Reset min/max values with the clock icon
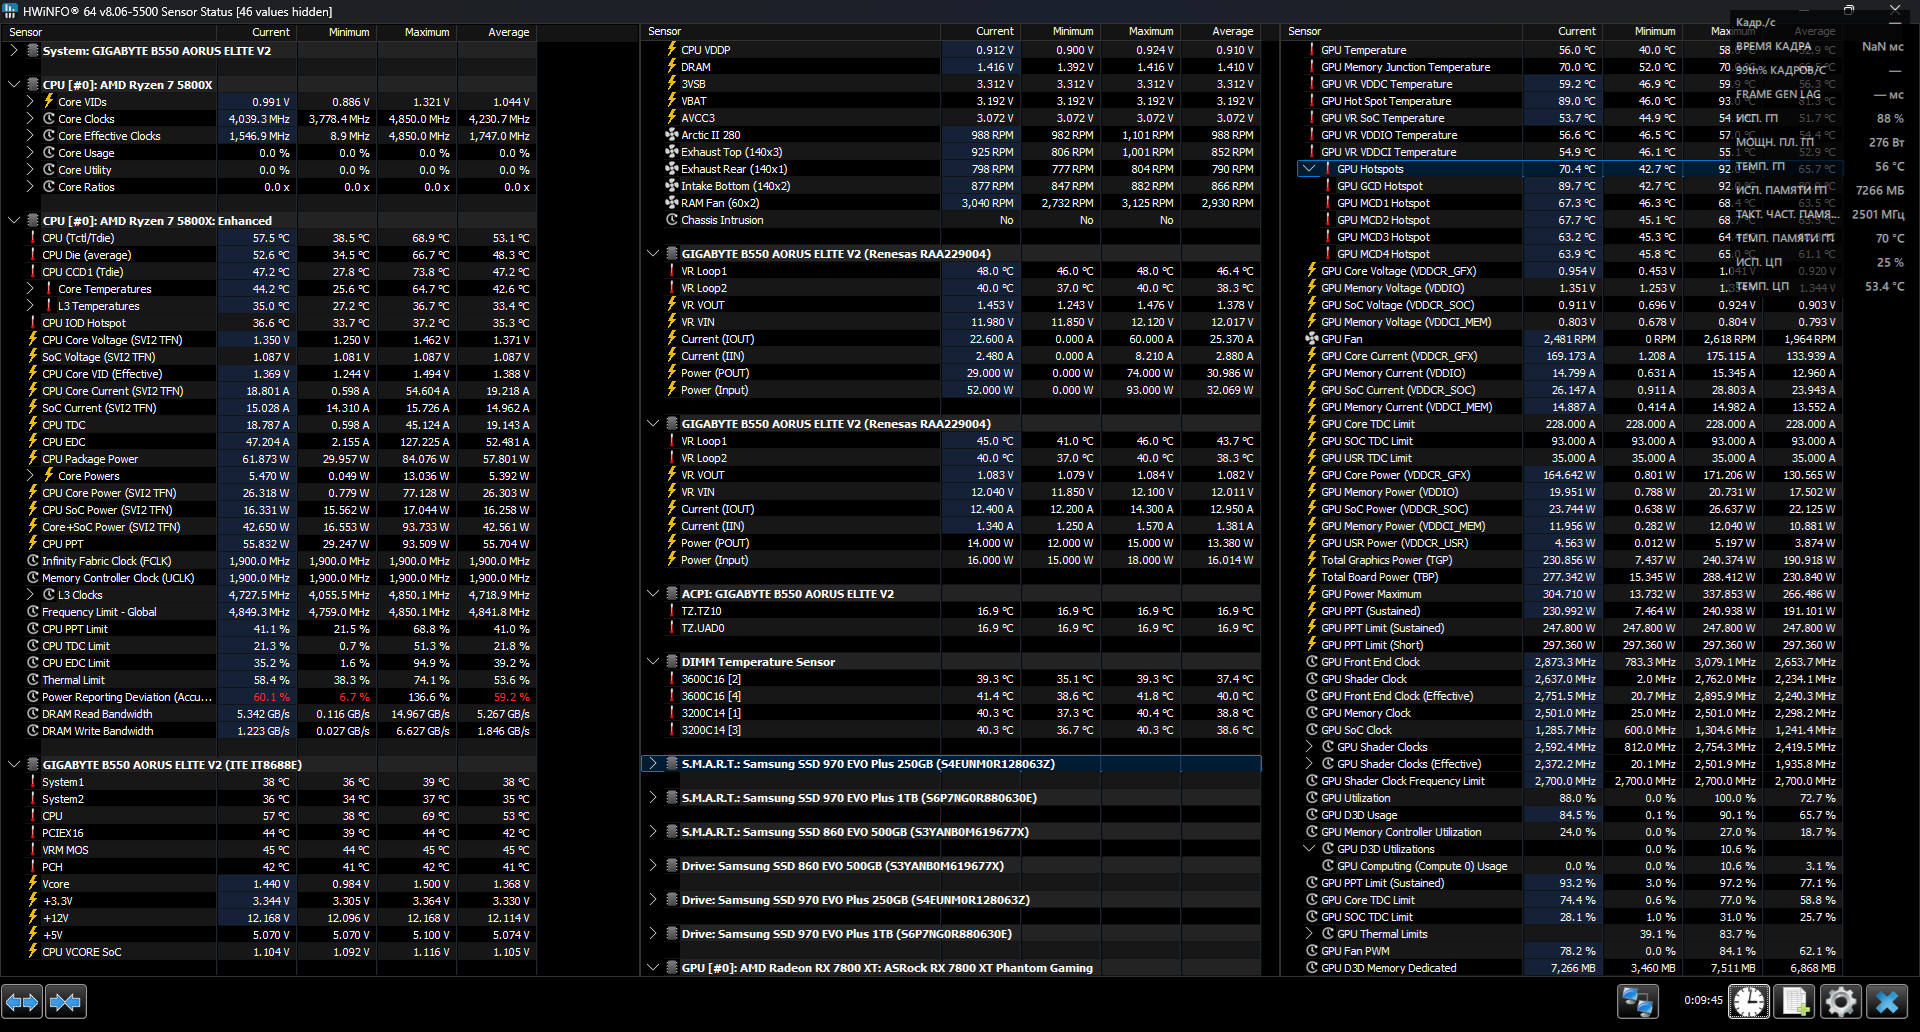 click(x=1749, y=1001)
